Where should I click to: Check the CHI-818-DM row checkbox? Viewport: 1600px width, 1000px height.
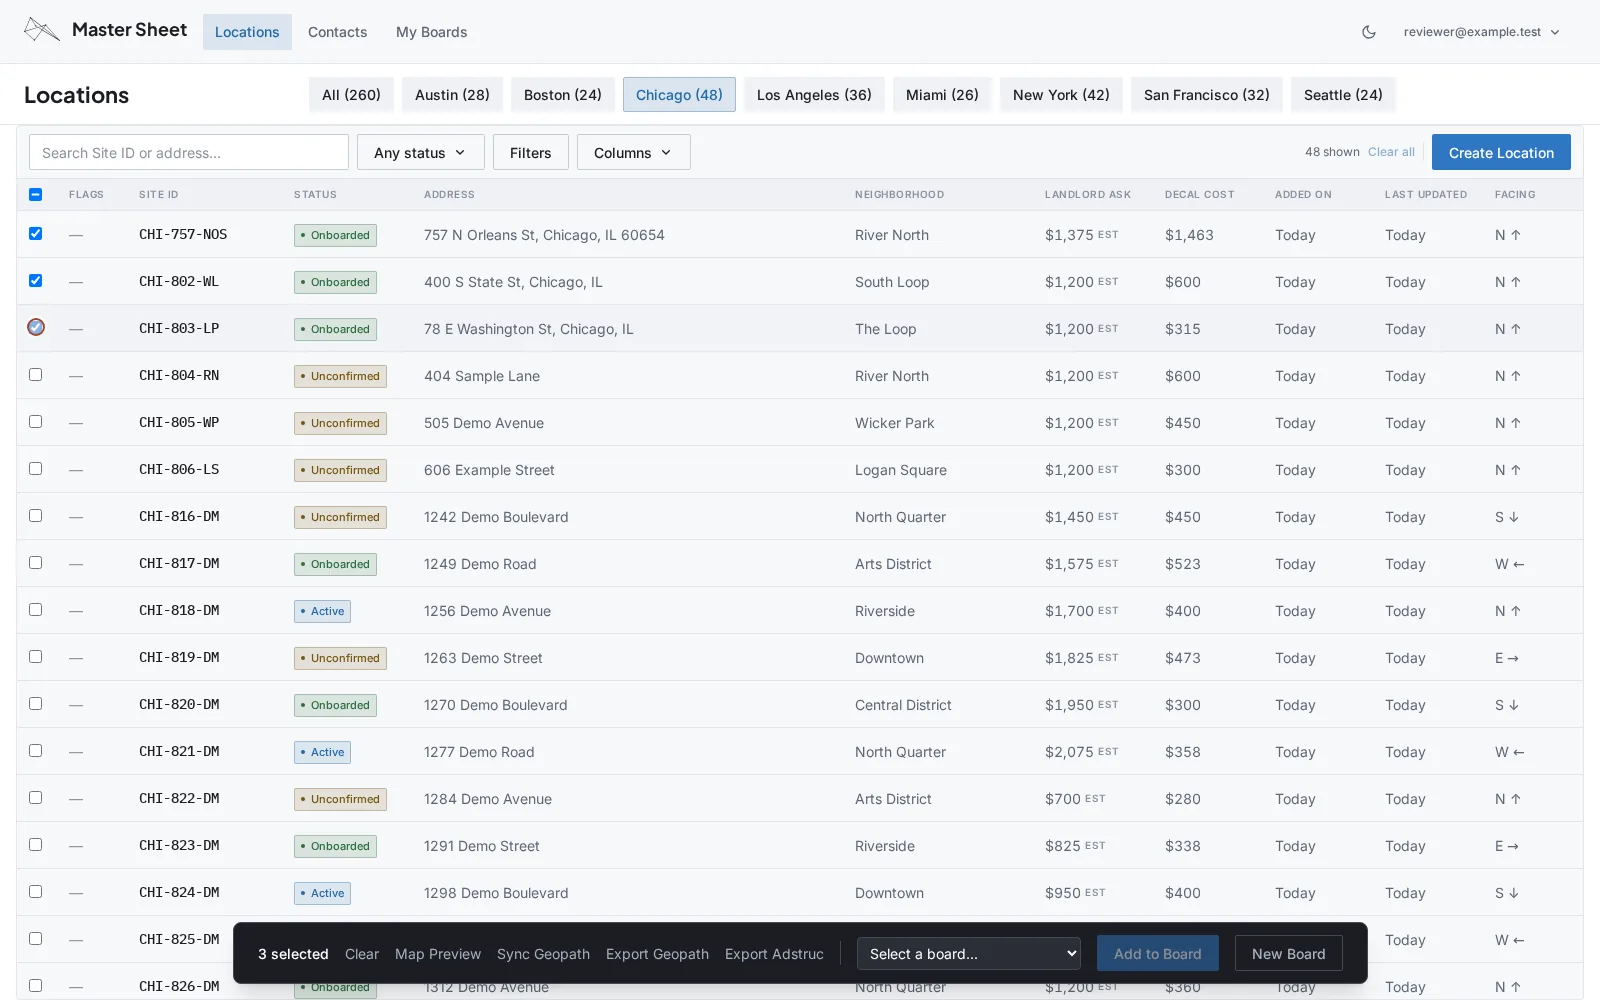tap(35, 609)
